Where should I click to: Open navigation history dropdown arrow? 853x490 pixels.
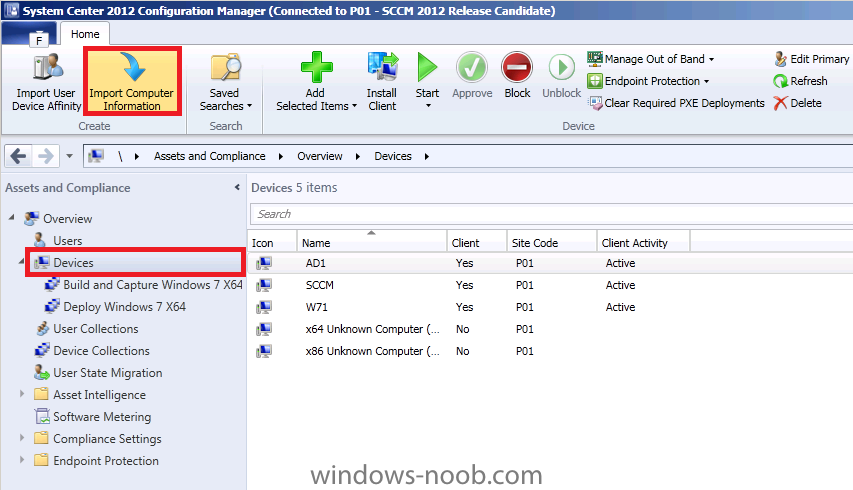click(70, 156)
